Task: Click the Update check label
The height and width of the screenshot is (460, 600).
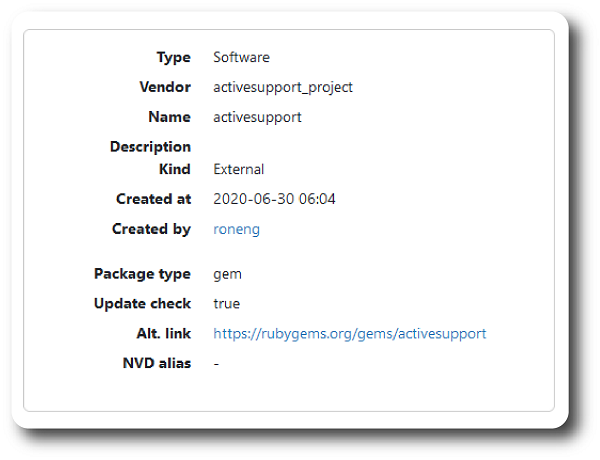Action: click(142, 303)
